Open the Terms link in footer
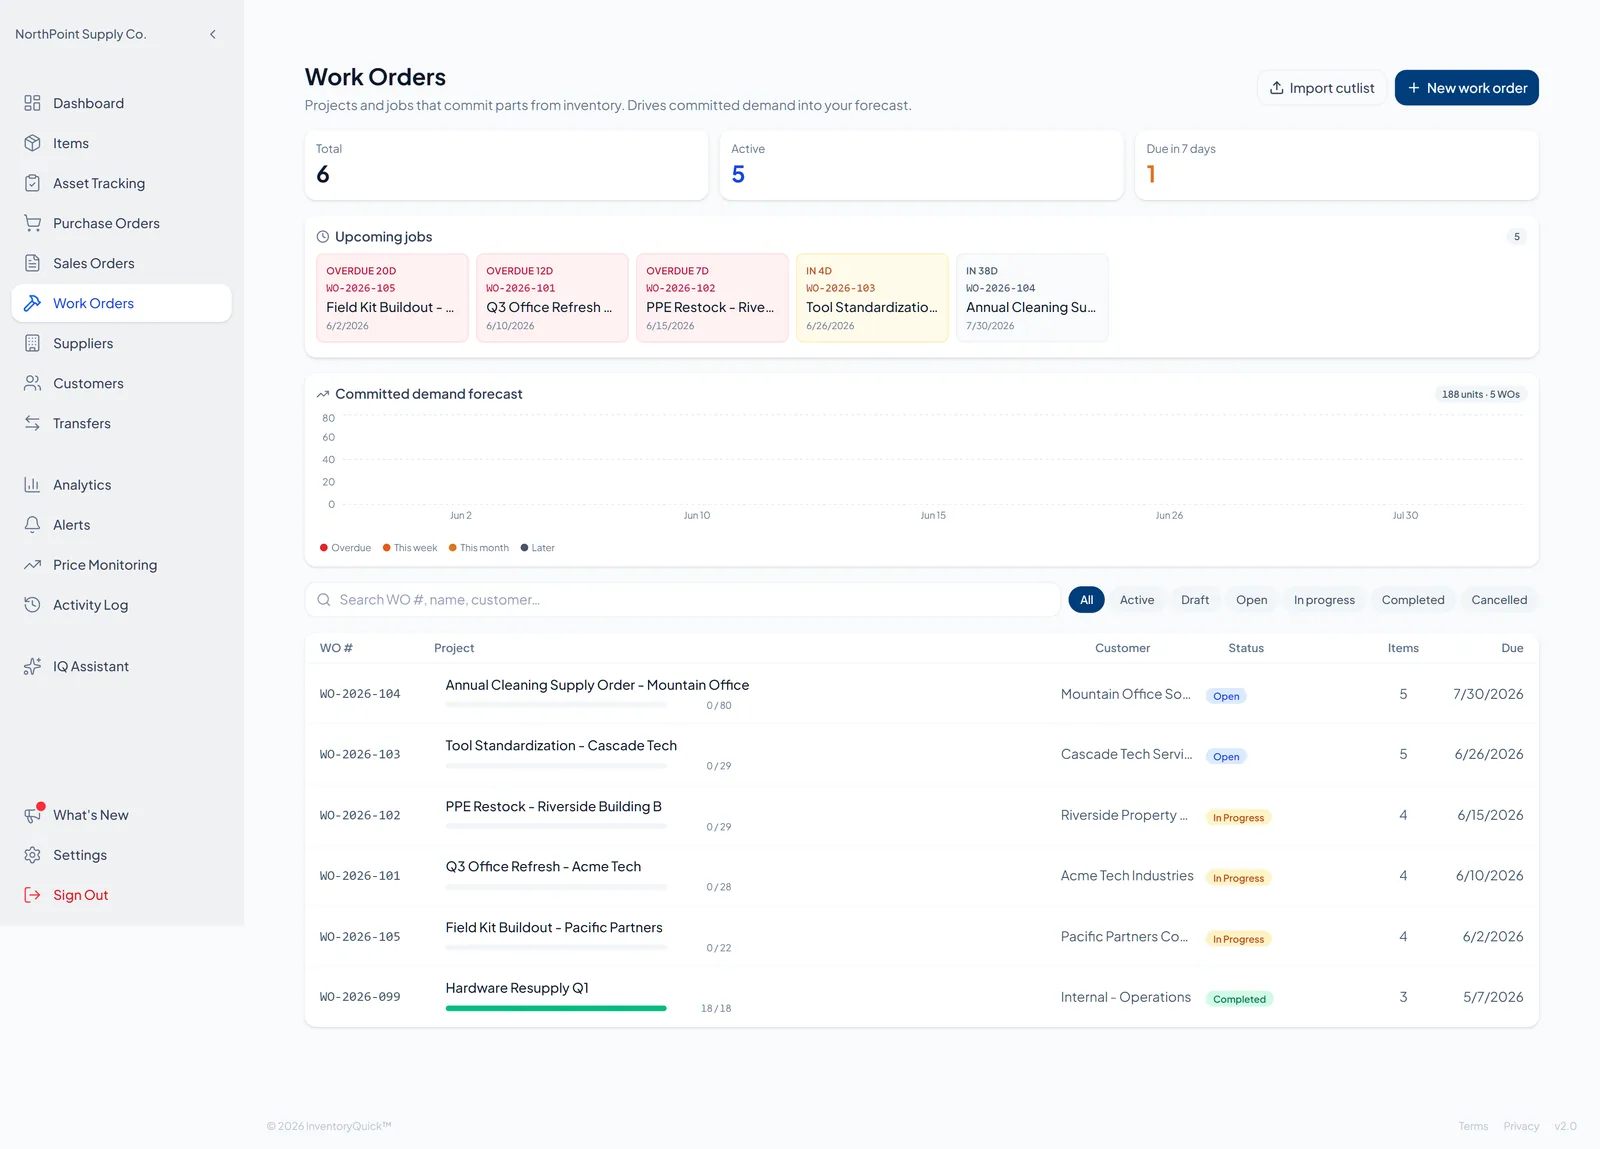Image resolution: width=1600 pixels, height=1149 pixels. click(1473, 1126)
